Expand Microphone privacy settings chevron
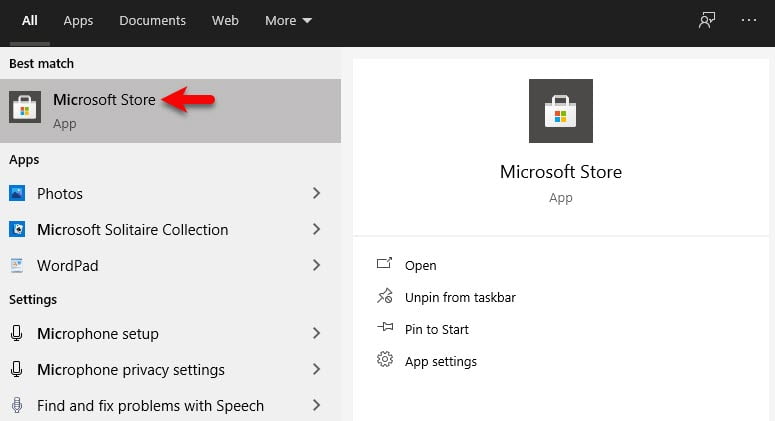Screen dimensions: 775x421 tap(316, 370)
